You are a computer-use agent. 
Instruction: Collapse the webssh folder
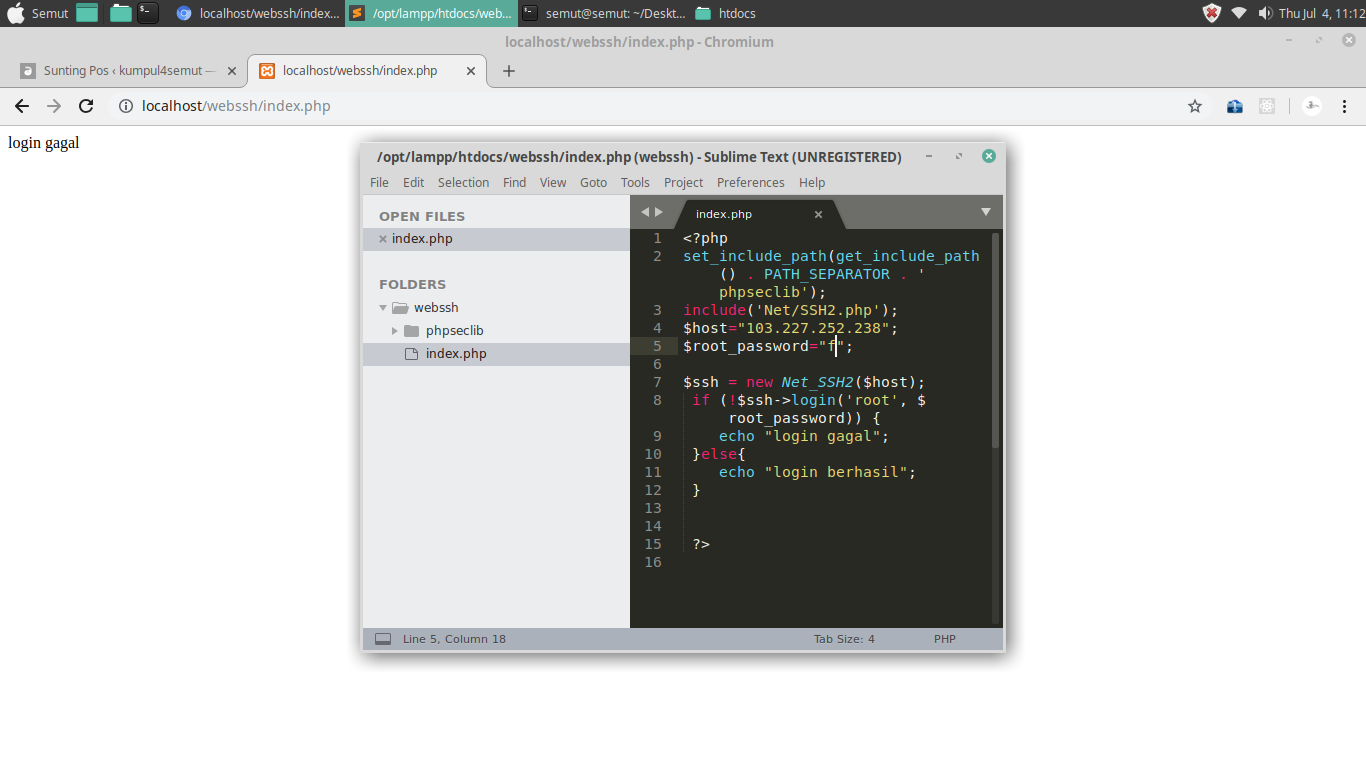[x=383, y=308]
